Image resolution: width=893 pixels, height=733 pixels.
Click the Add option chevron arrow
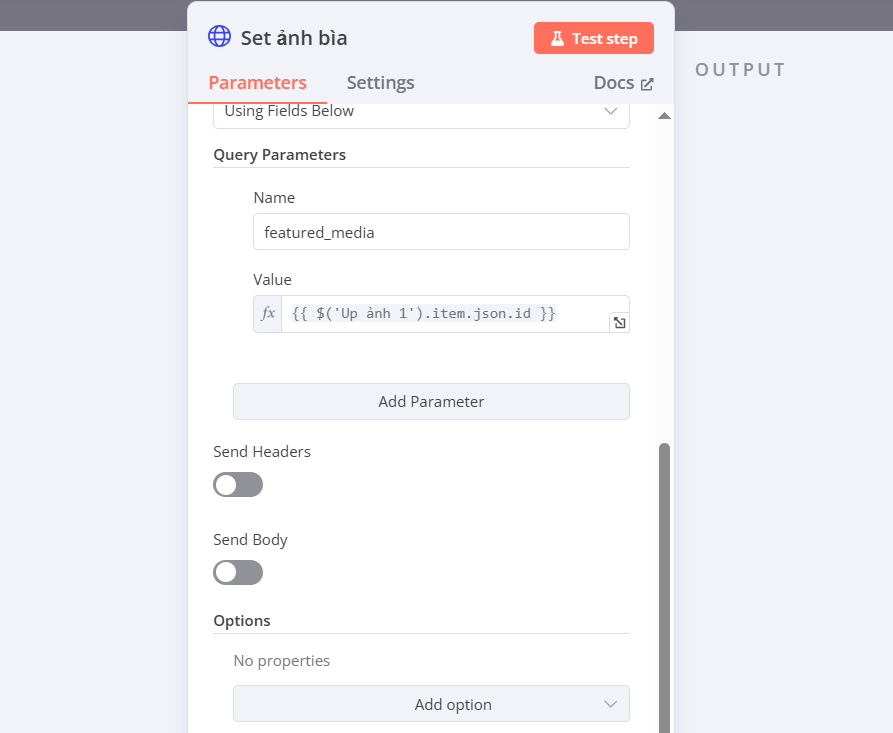[611, 704]
